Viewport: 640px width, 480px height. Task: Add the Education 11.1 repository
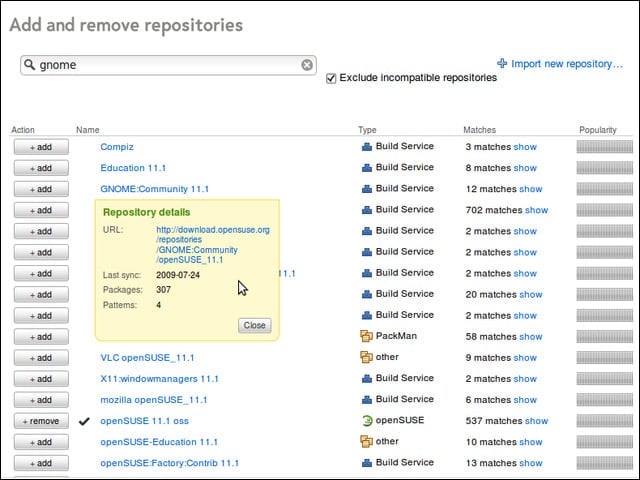pos(41,168)
